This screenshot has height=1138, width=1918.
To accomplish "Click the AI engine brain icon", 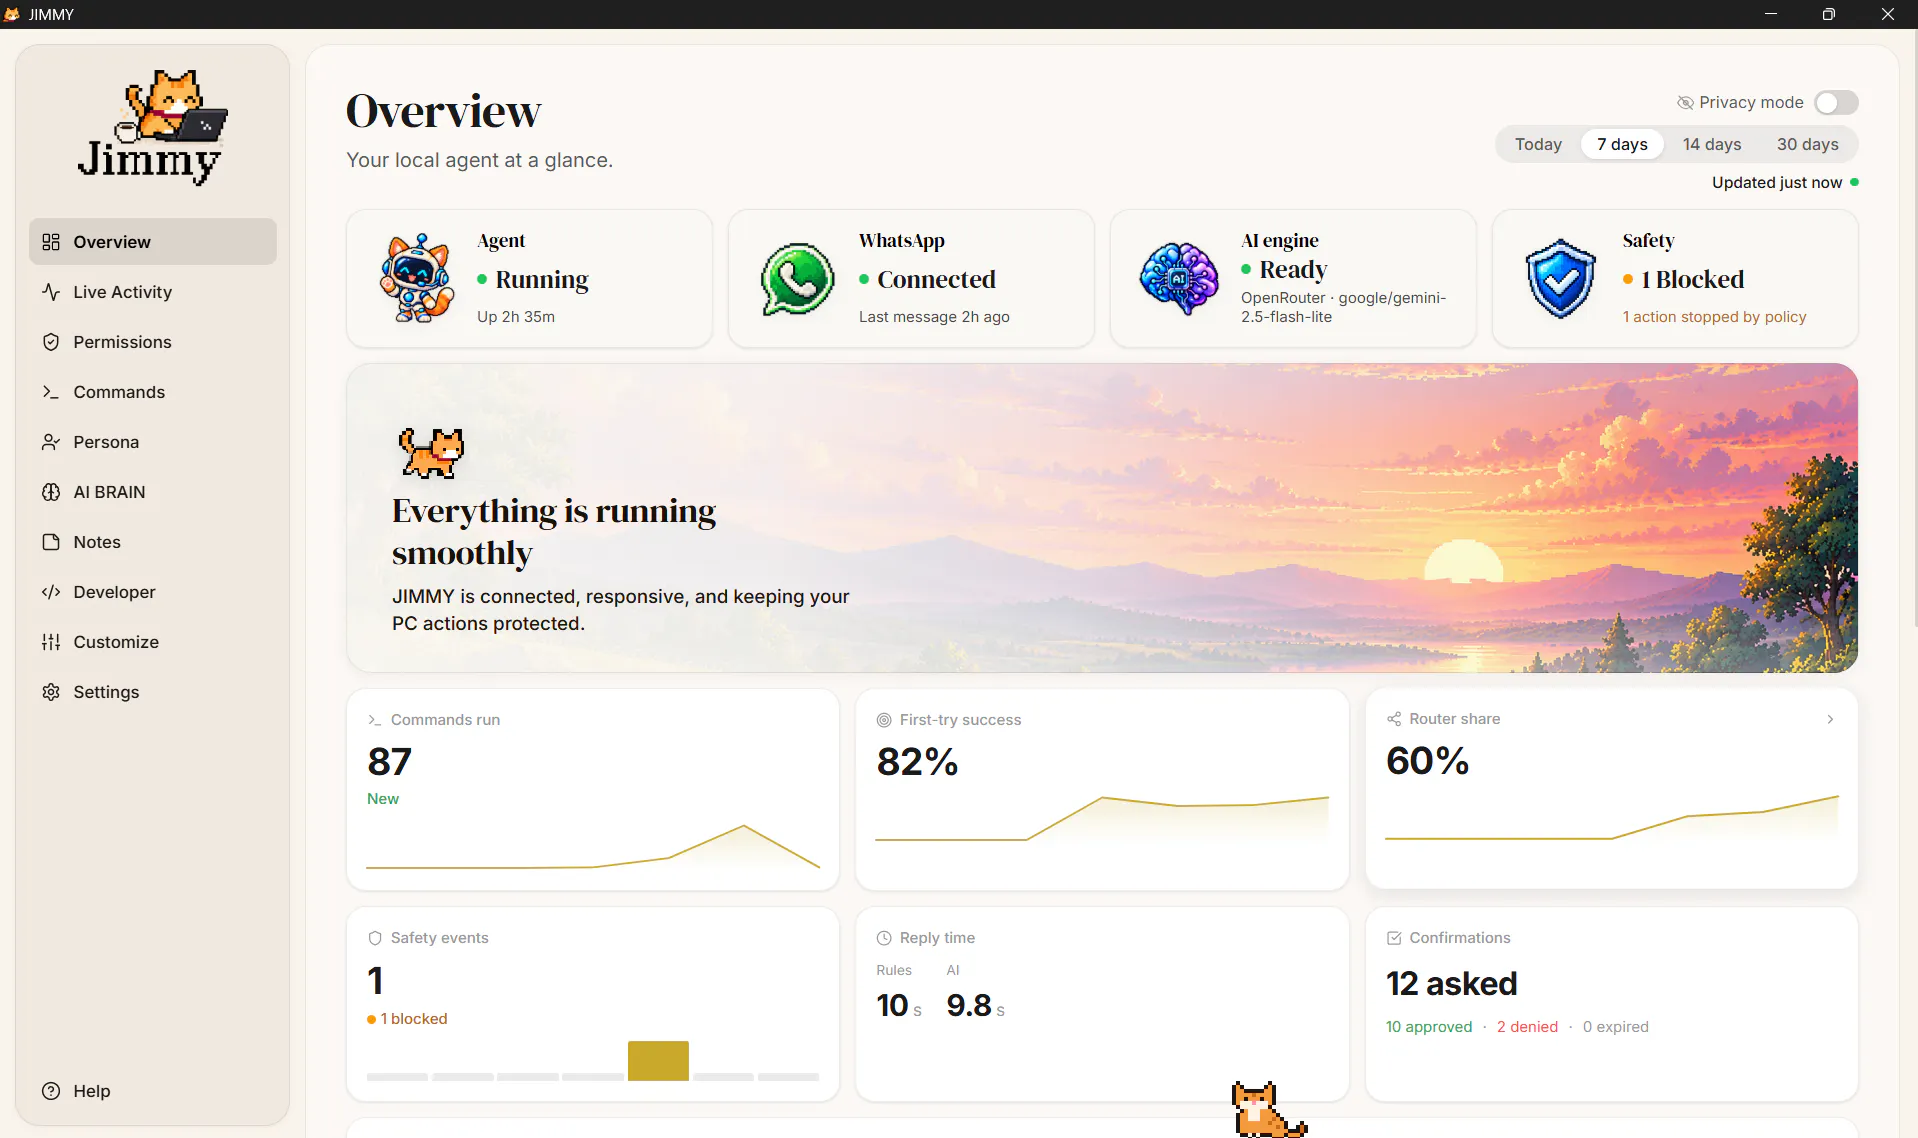I will click(1179, 279).
